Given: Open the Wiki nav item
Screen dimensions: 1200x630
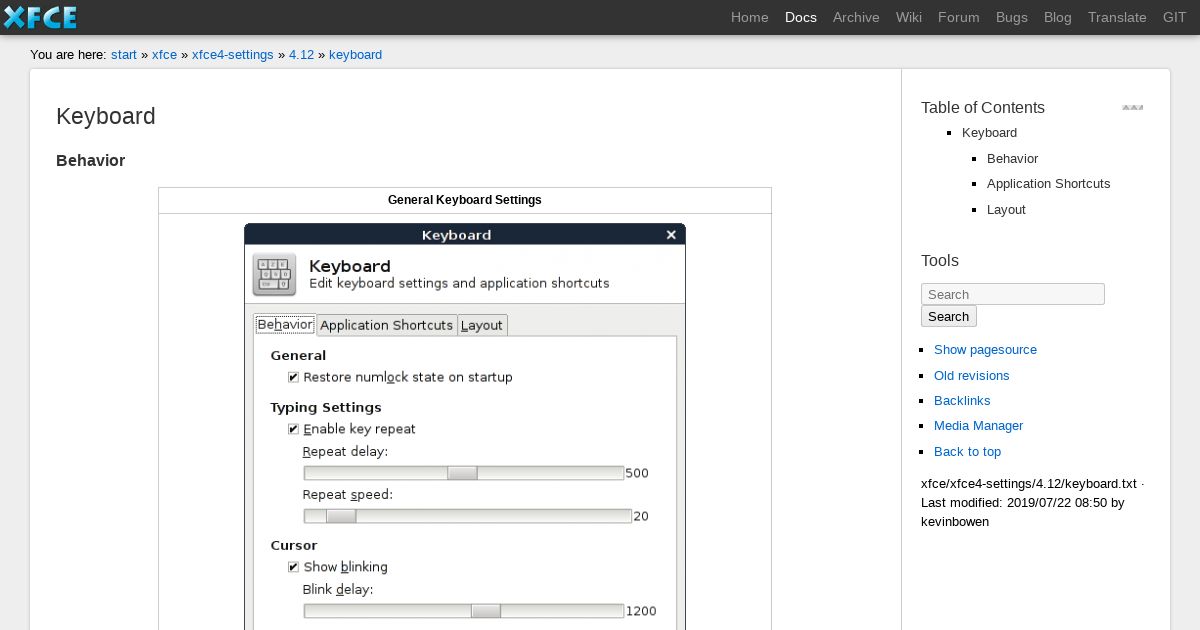Looking at the screenshot, I should (909, 17).
